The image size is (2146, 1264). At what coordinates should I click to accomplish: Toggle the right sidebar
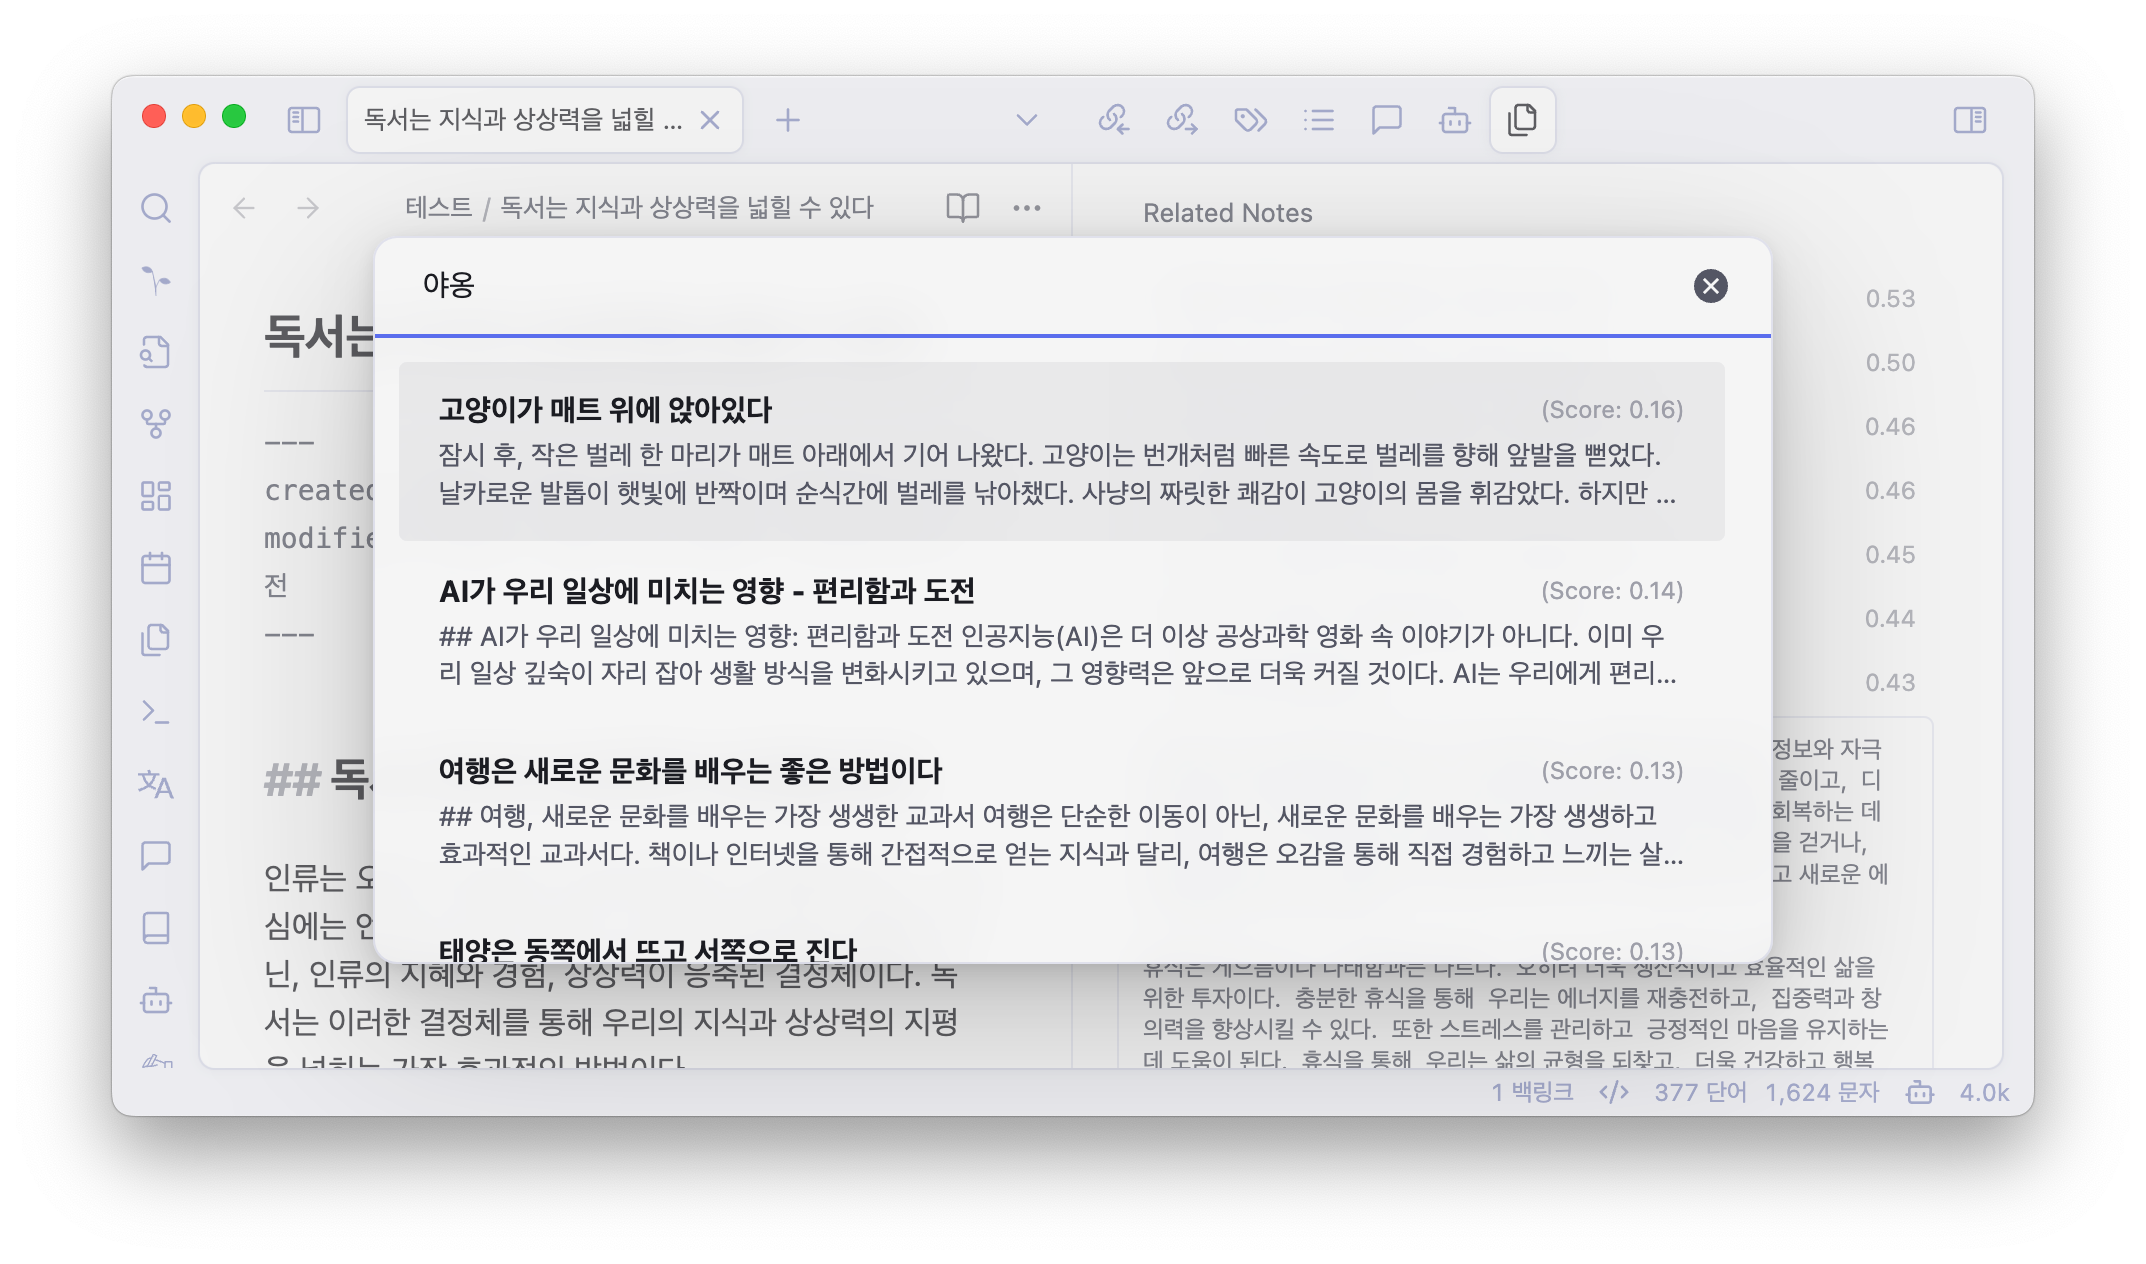tap(1970, 120)
